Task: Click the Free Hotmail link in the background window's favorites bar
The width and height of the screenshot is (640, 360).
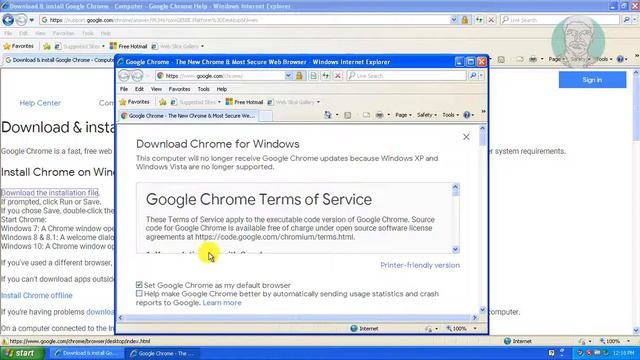Action: click(128, 46)
